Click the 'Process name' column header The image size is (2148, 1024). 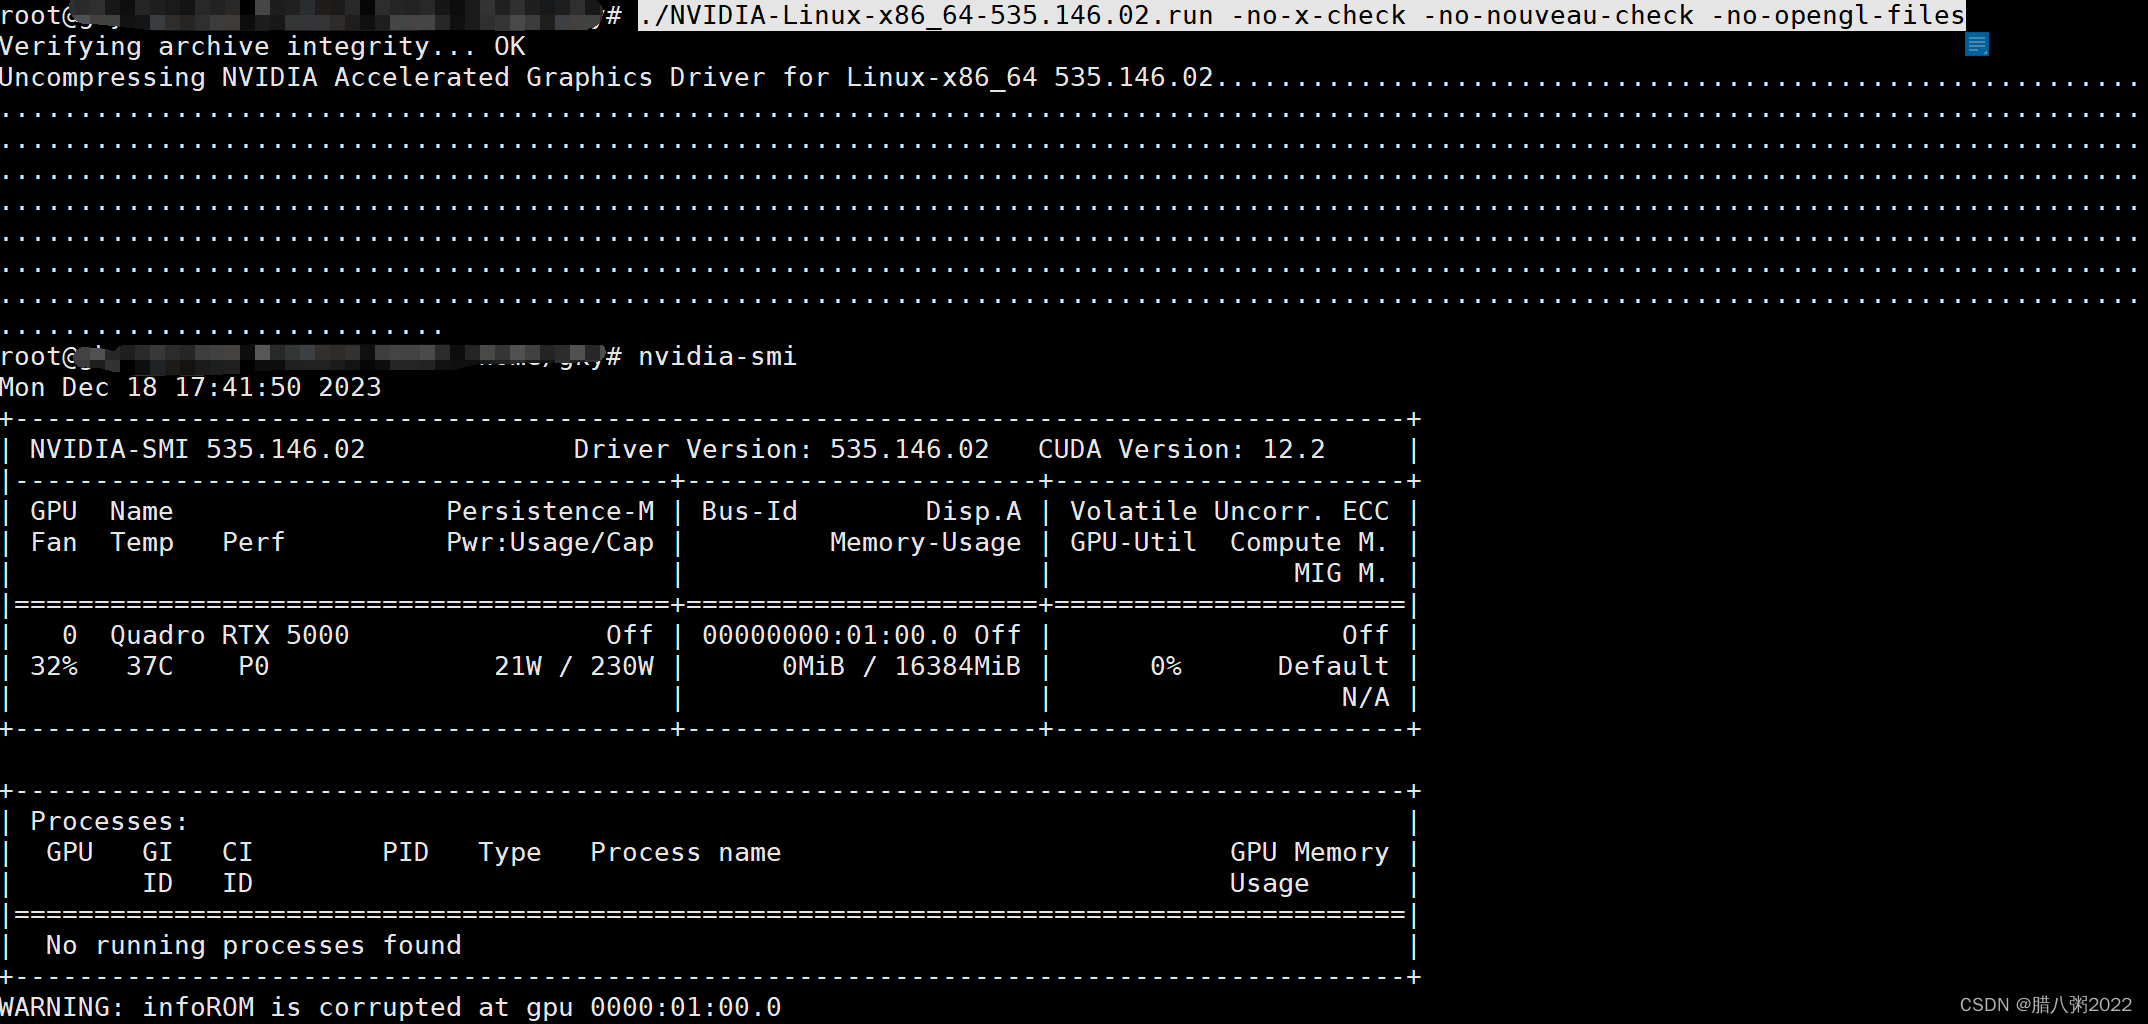(685, 853)
